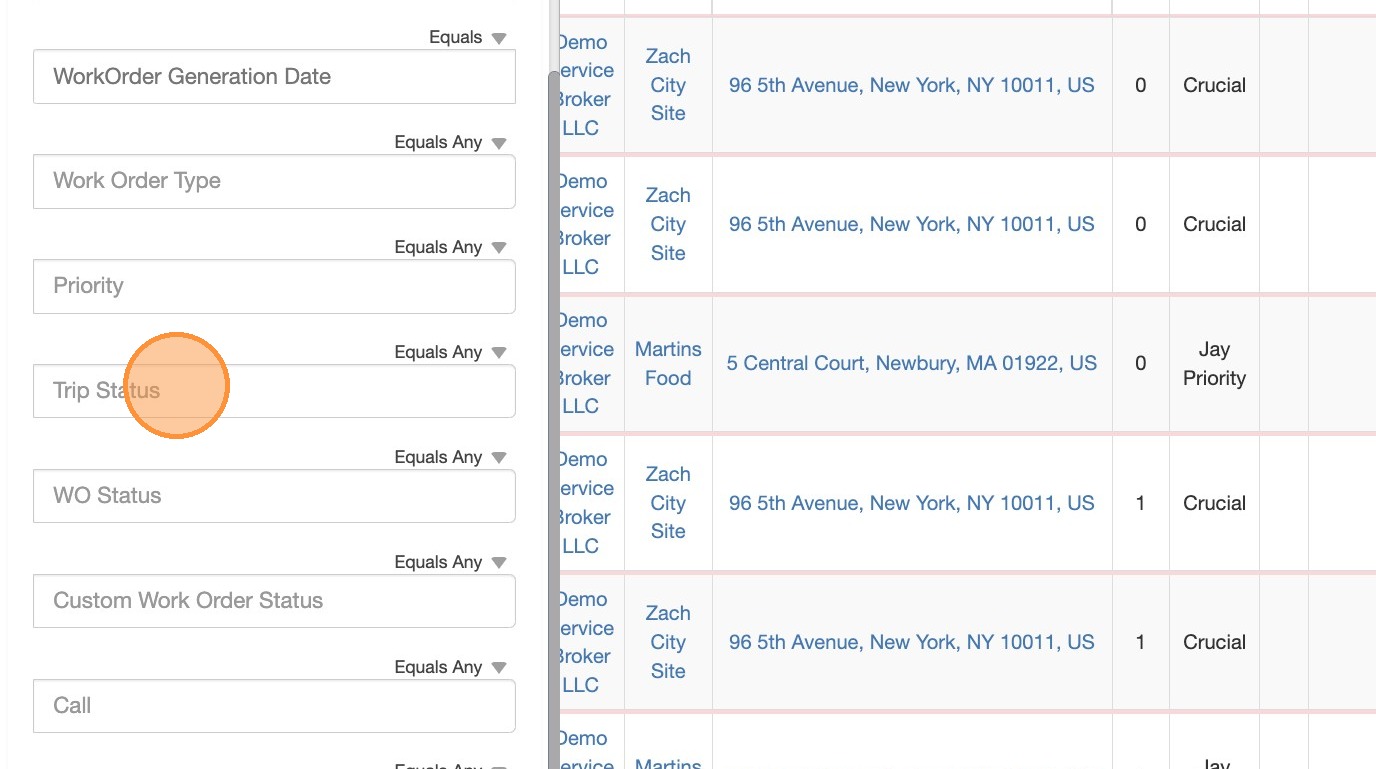Open the Martins Food site link
1376x769 pixels.
(668, 363)
